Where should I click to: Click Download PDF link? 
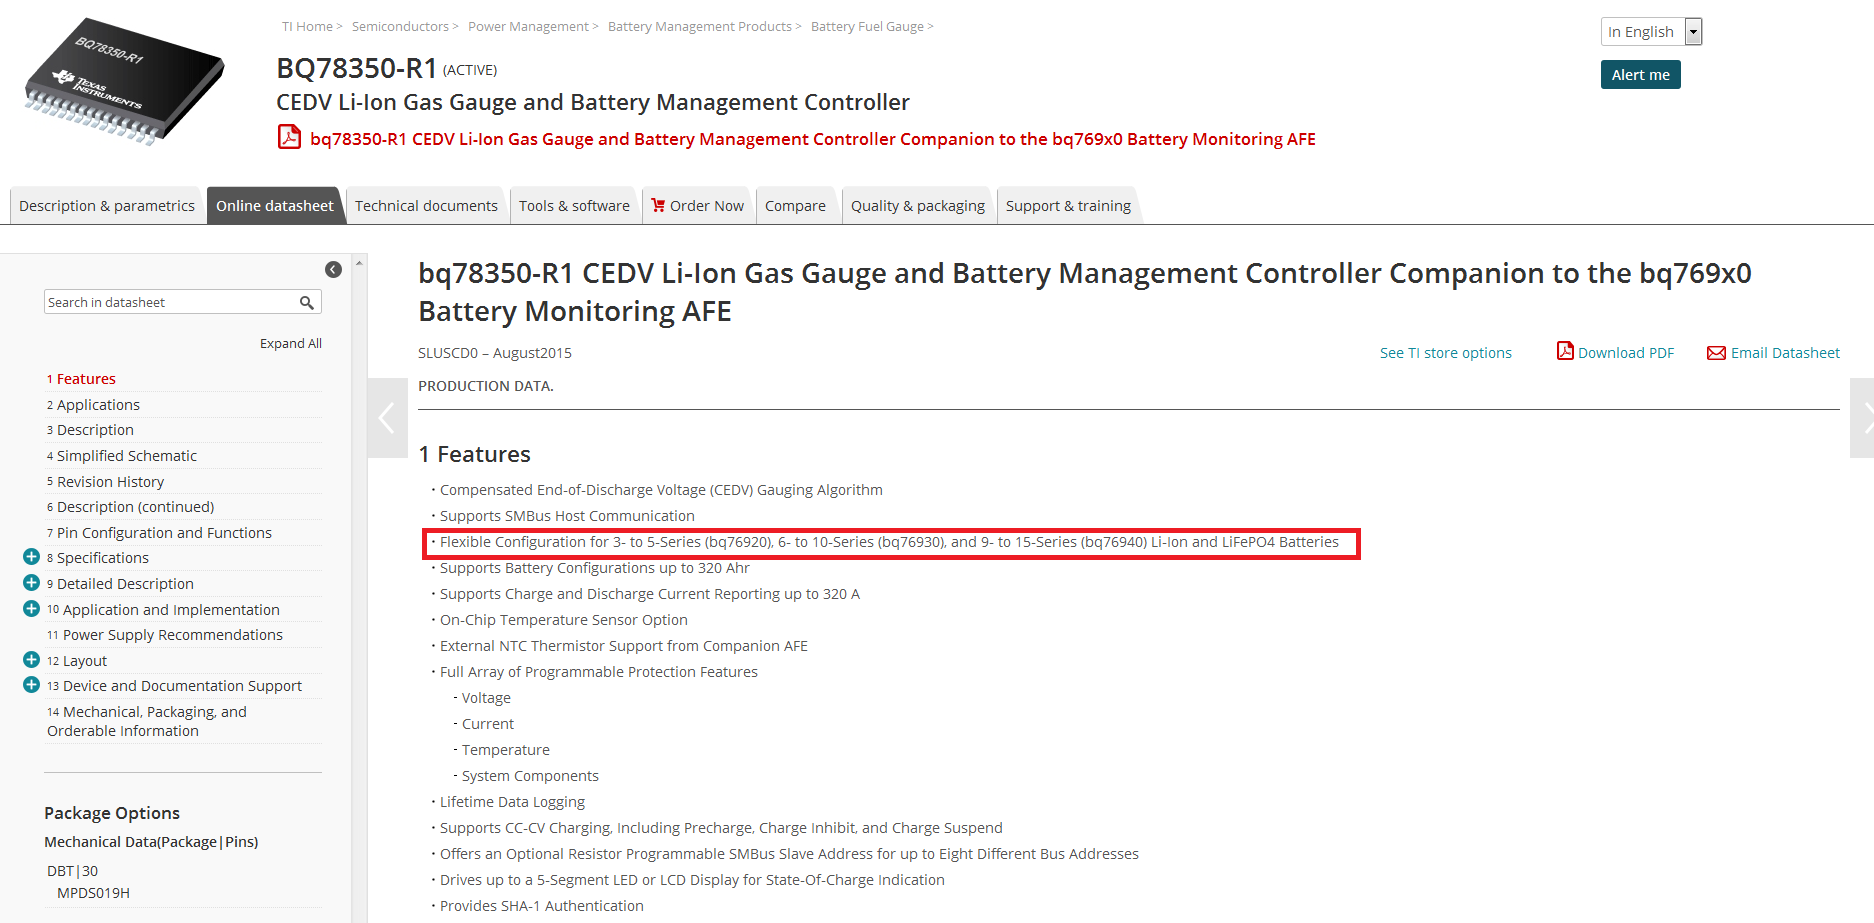[x=1626, y=353]
